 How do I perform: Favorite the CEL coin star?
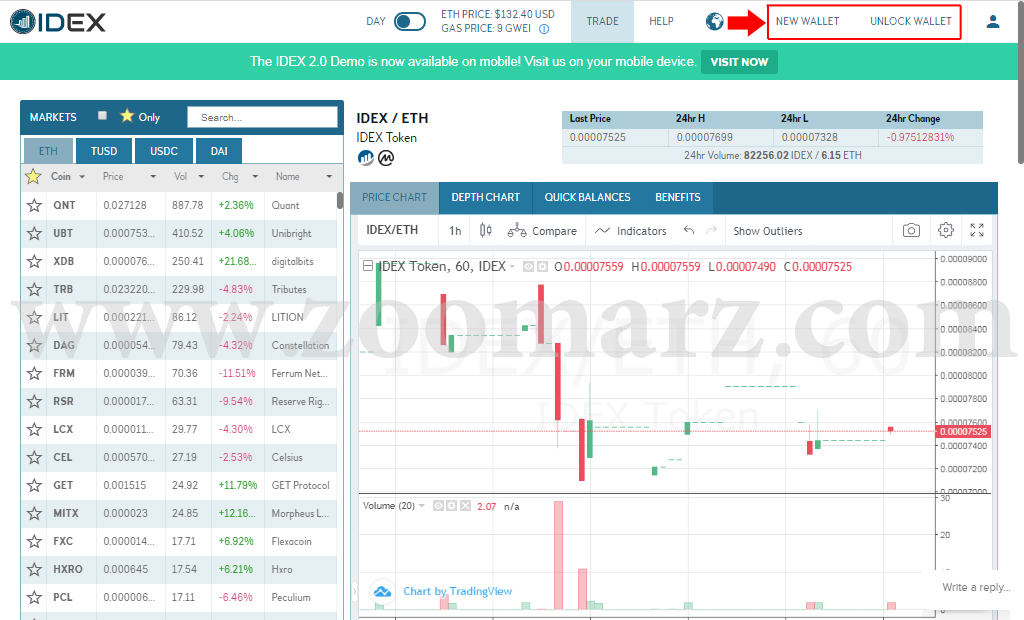[34, 457]
